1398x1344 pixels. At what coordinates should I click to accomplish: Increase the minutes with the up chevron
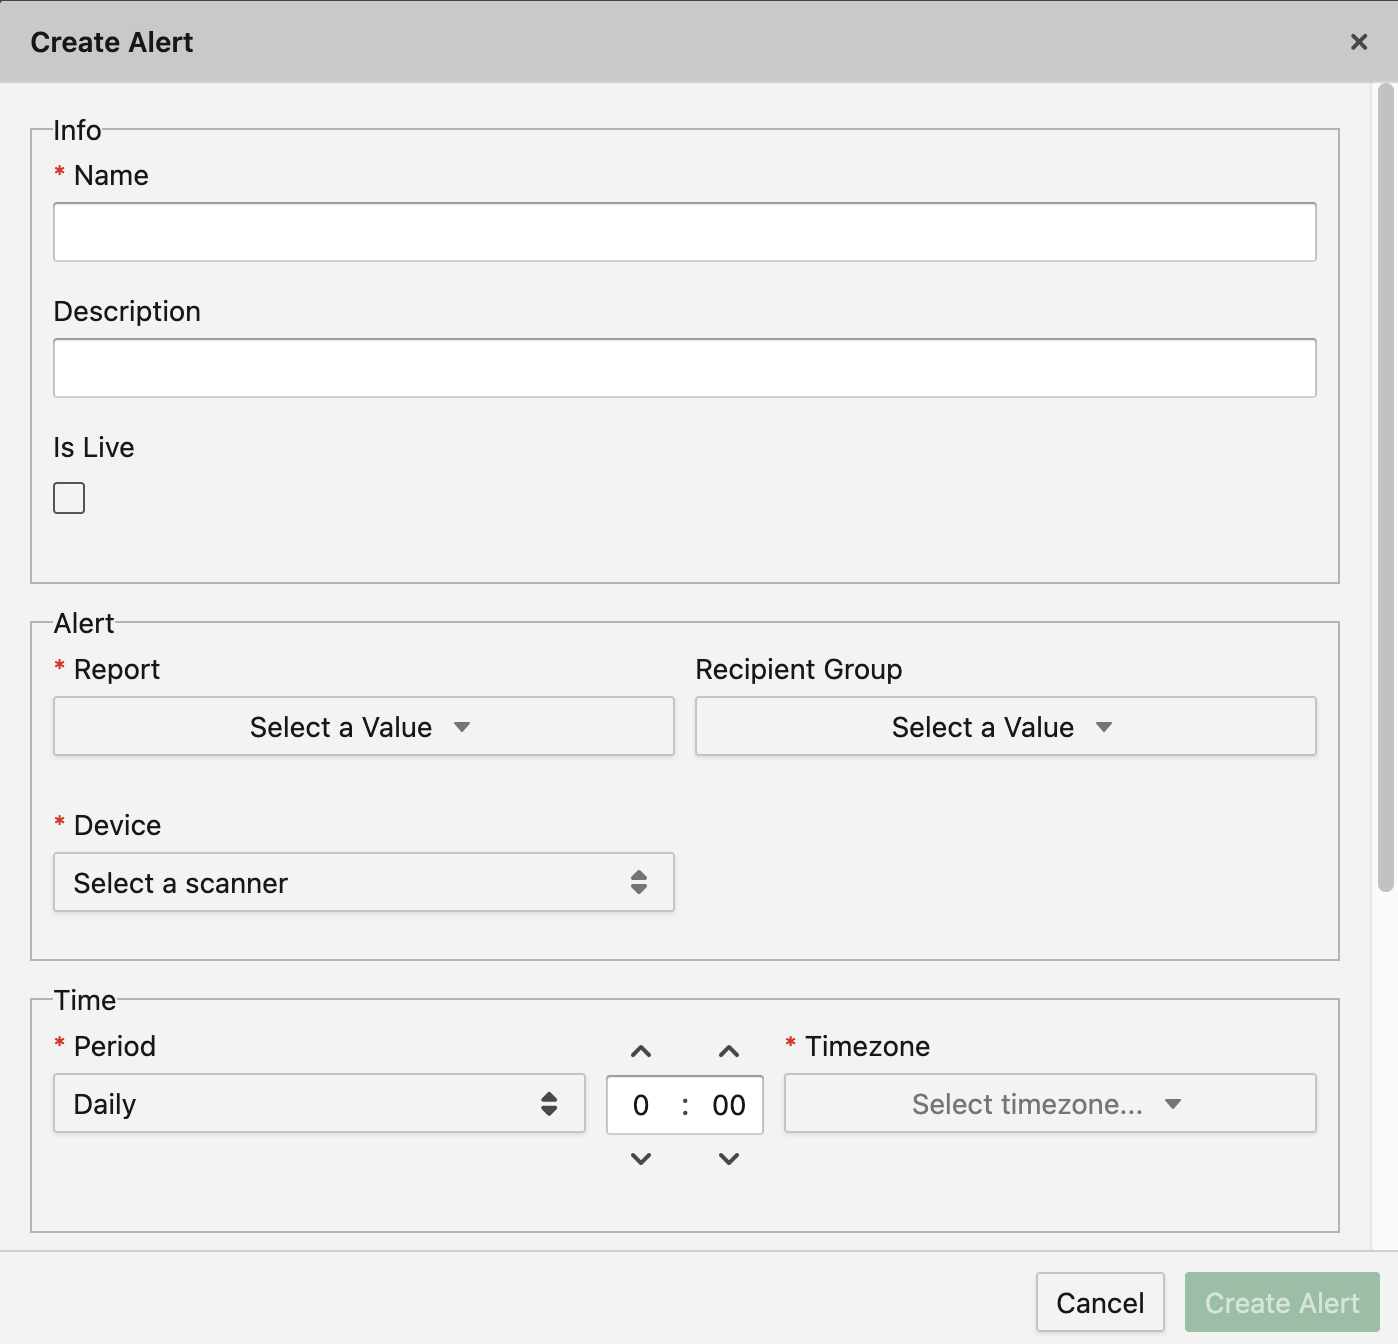tap(729, 1051)
